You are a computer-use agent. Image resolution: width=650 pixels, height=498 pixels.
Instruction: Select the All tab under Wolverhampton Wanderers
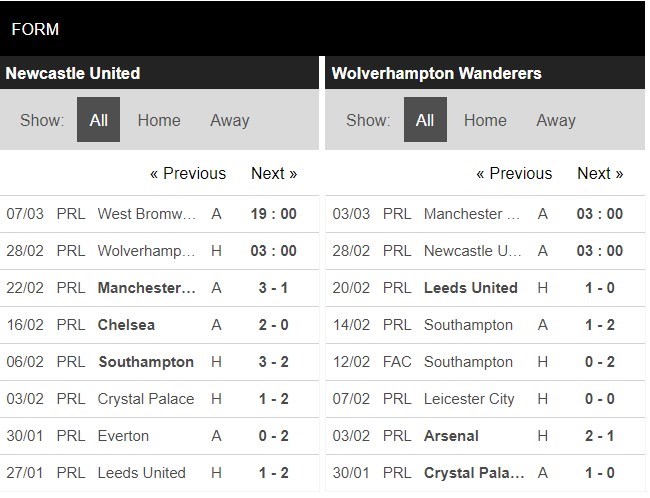(425, 120)
